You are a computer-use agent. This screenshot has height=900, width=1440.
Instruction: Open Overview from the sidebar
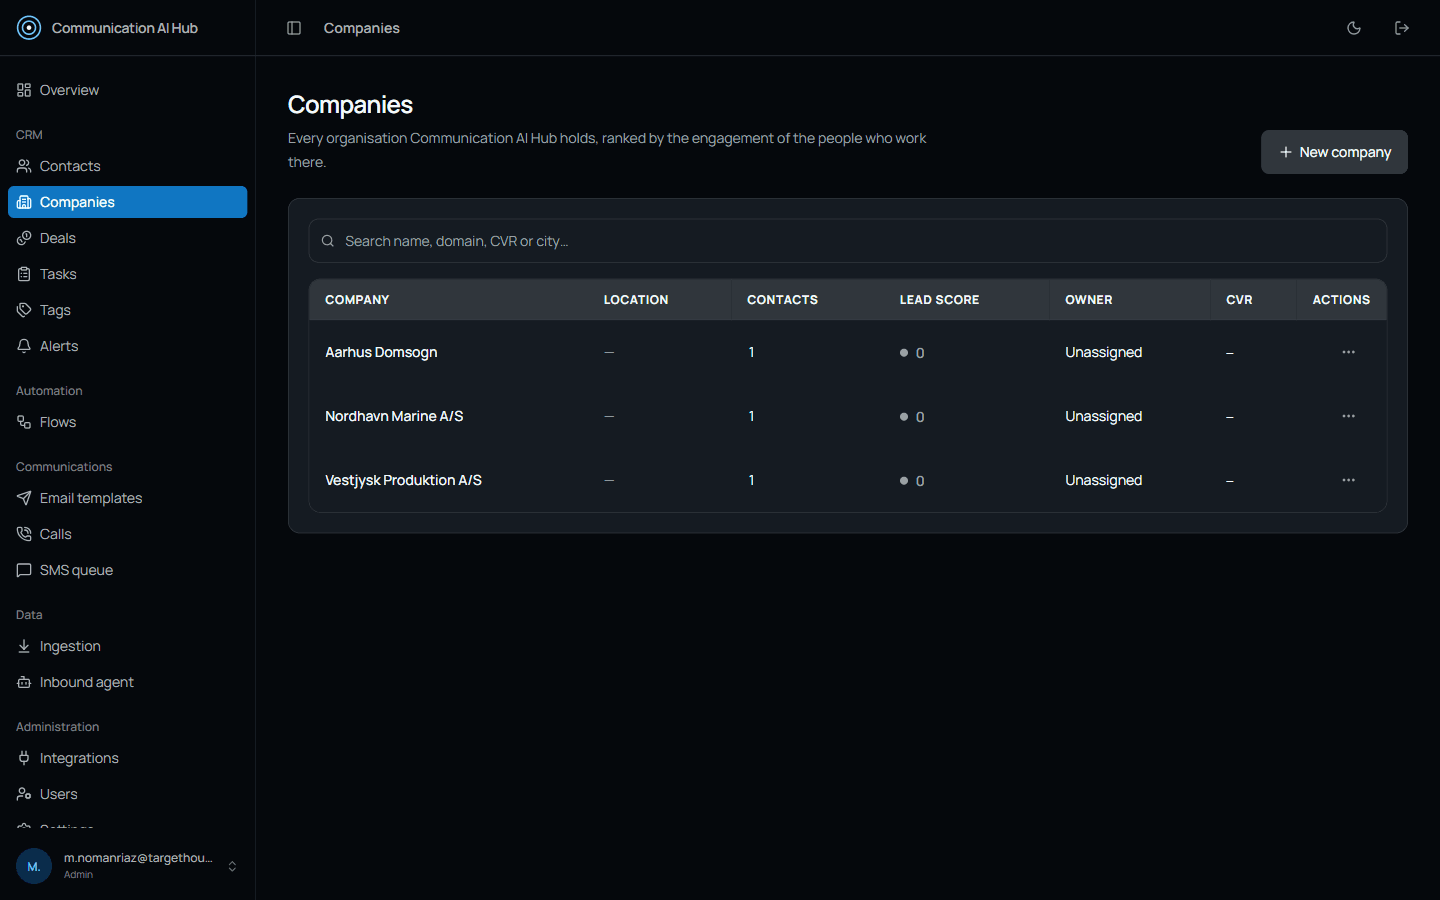pyautogui.click(x=128, y=90)
